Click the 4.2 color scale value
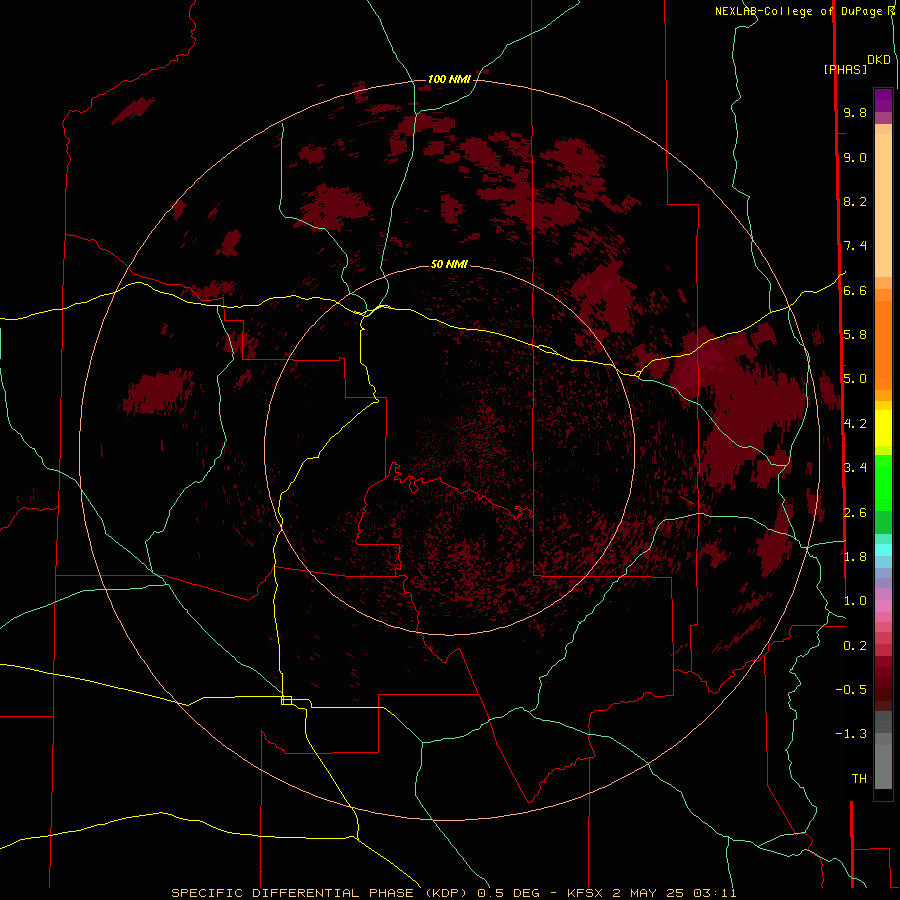This screenshot has height=900, width=900. [855, 424]
